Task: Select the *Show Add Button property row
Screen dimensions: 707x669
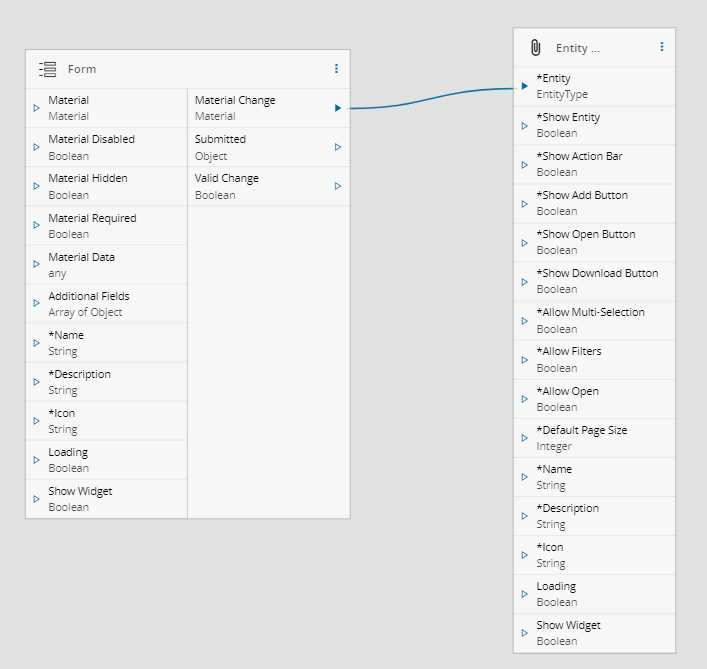Action: click(594, 203)
